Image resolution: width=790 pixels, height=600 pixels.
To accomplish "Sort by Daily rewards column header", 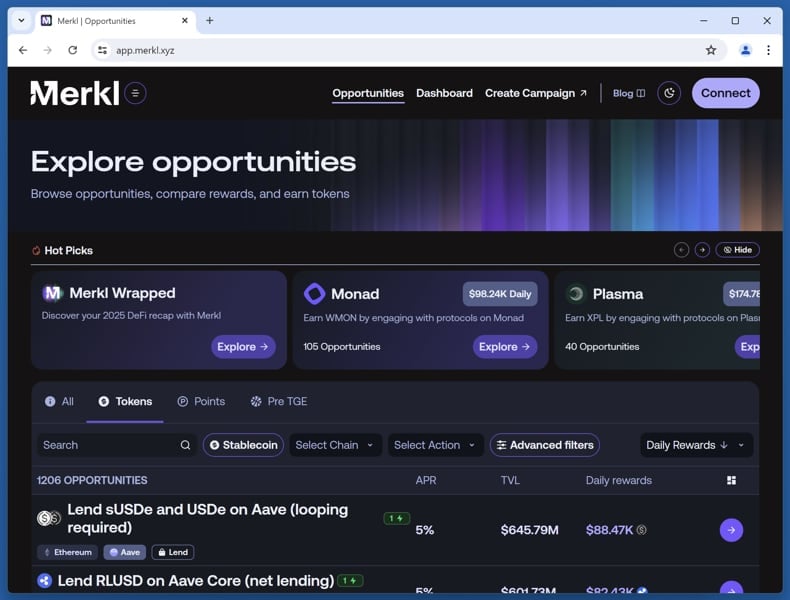I will [619, 480].
